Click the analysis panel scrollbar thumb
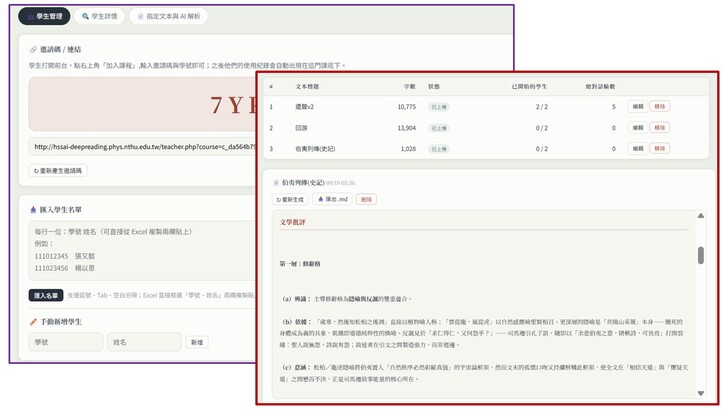 701,255
